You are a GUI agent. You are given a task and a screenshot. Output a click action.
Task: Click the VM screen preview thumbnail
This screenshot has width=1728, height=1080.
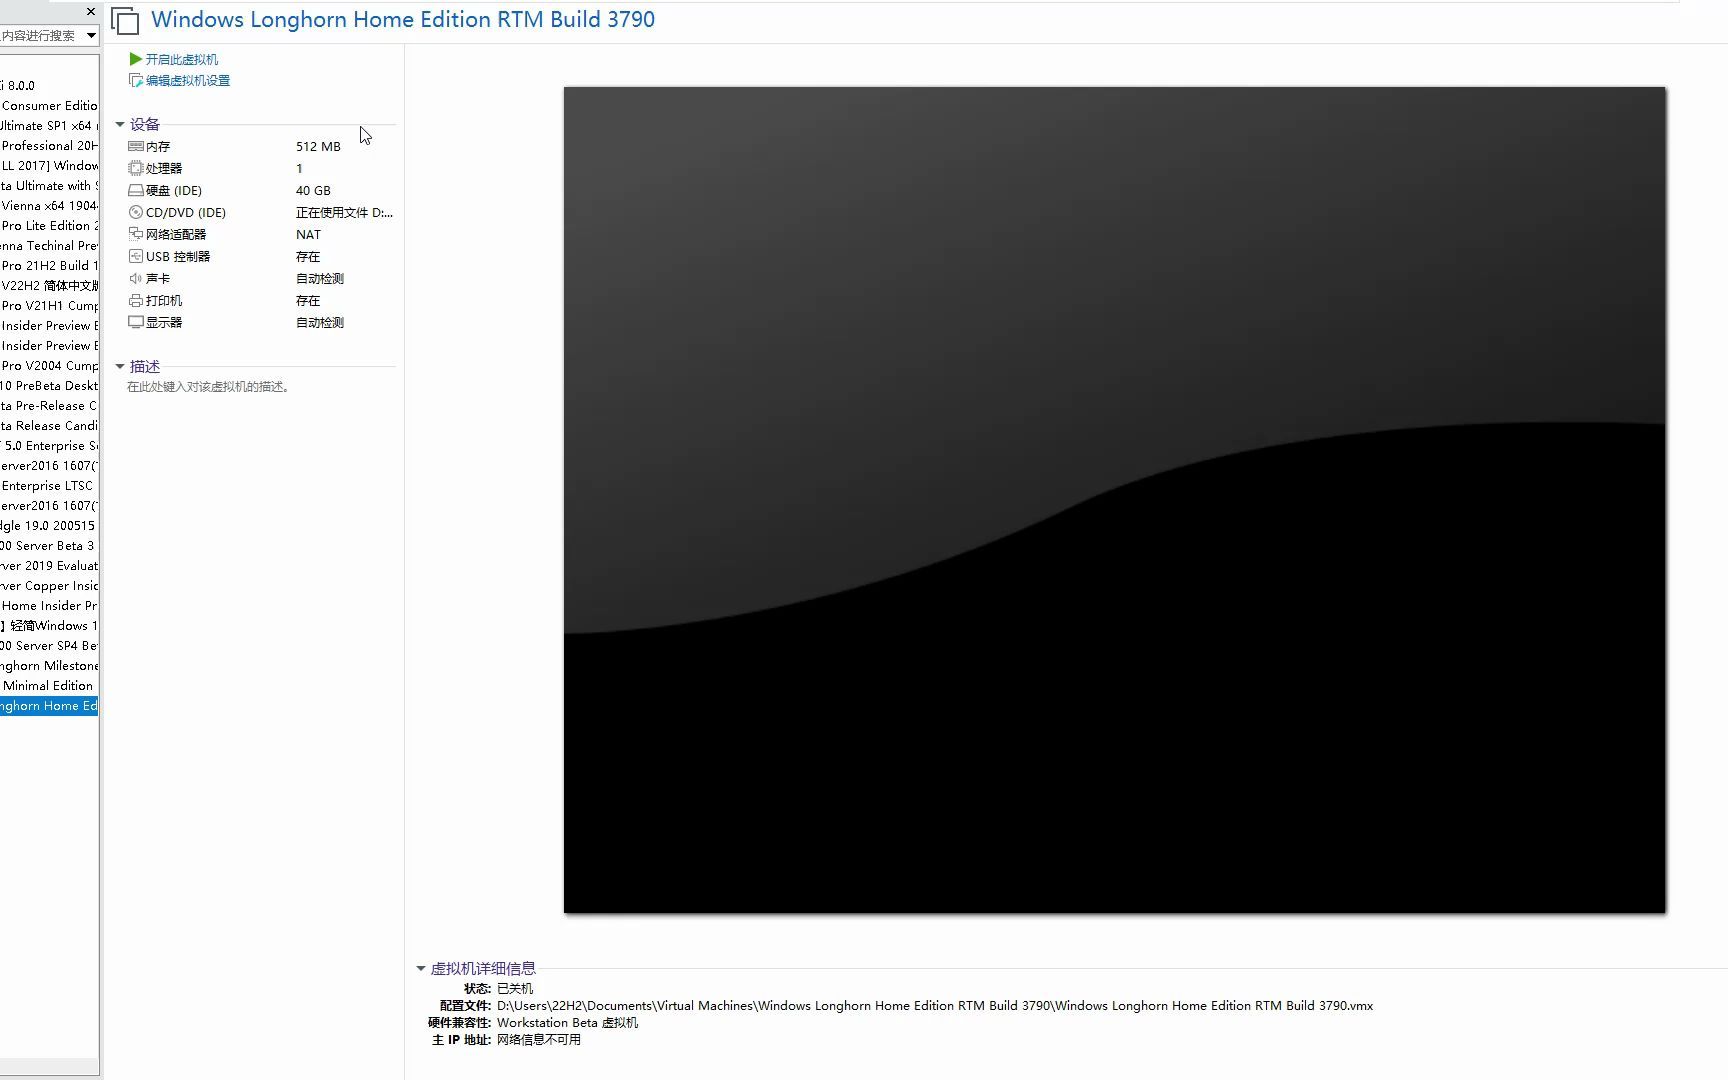pos(1115,500)
